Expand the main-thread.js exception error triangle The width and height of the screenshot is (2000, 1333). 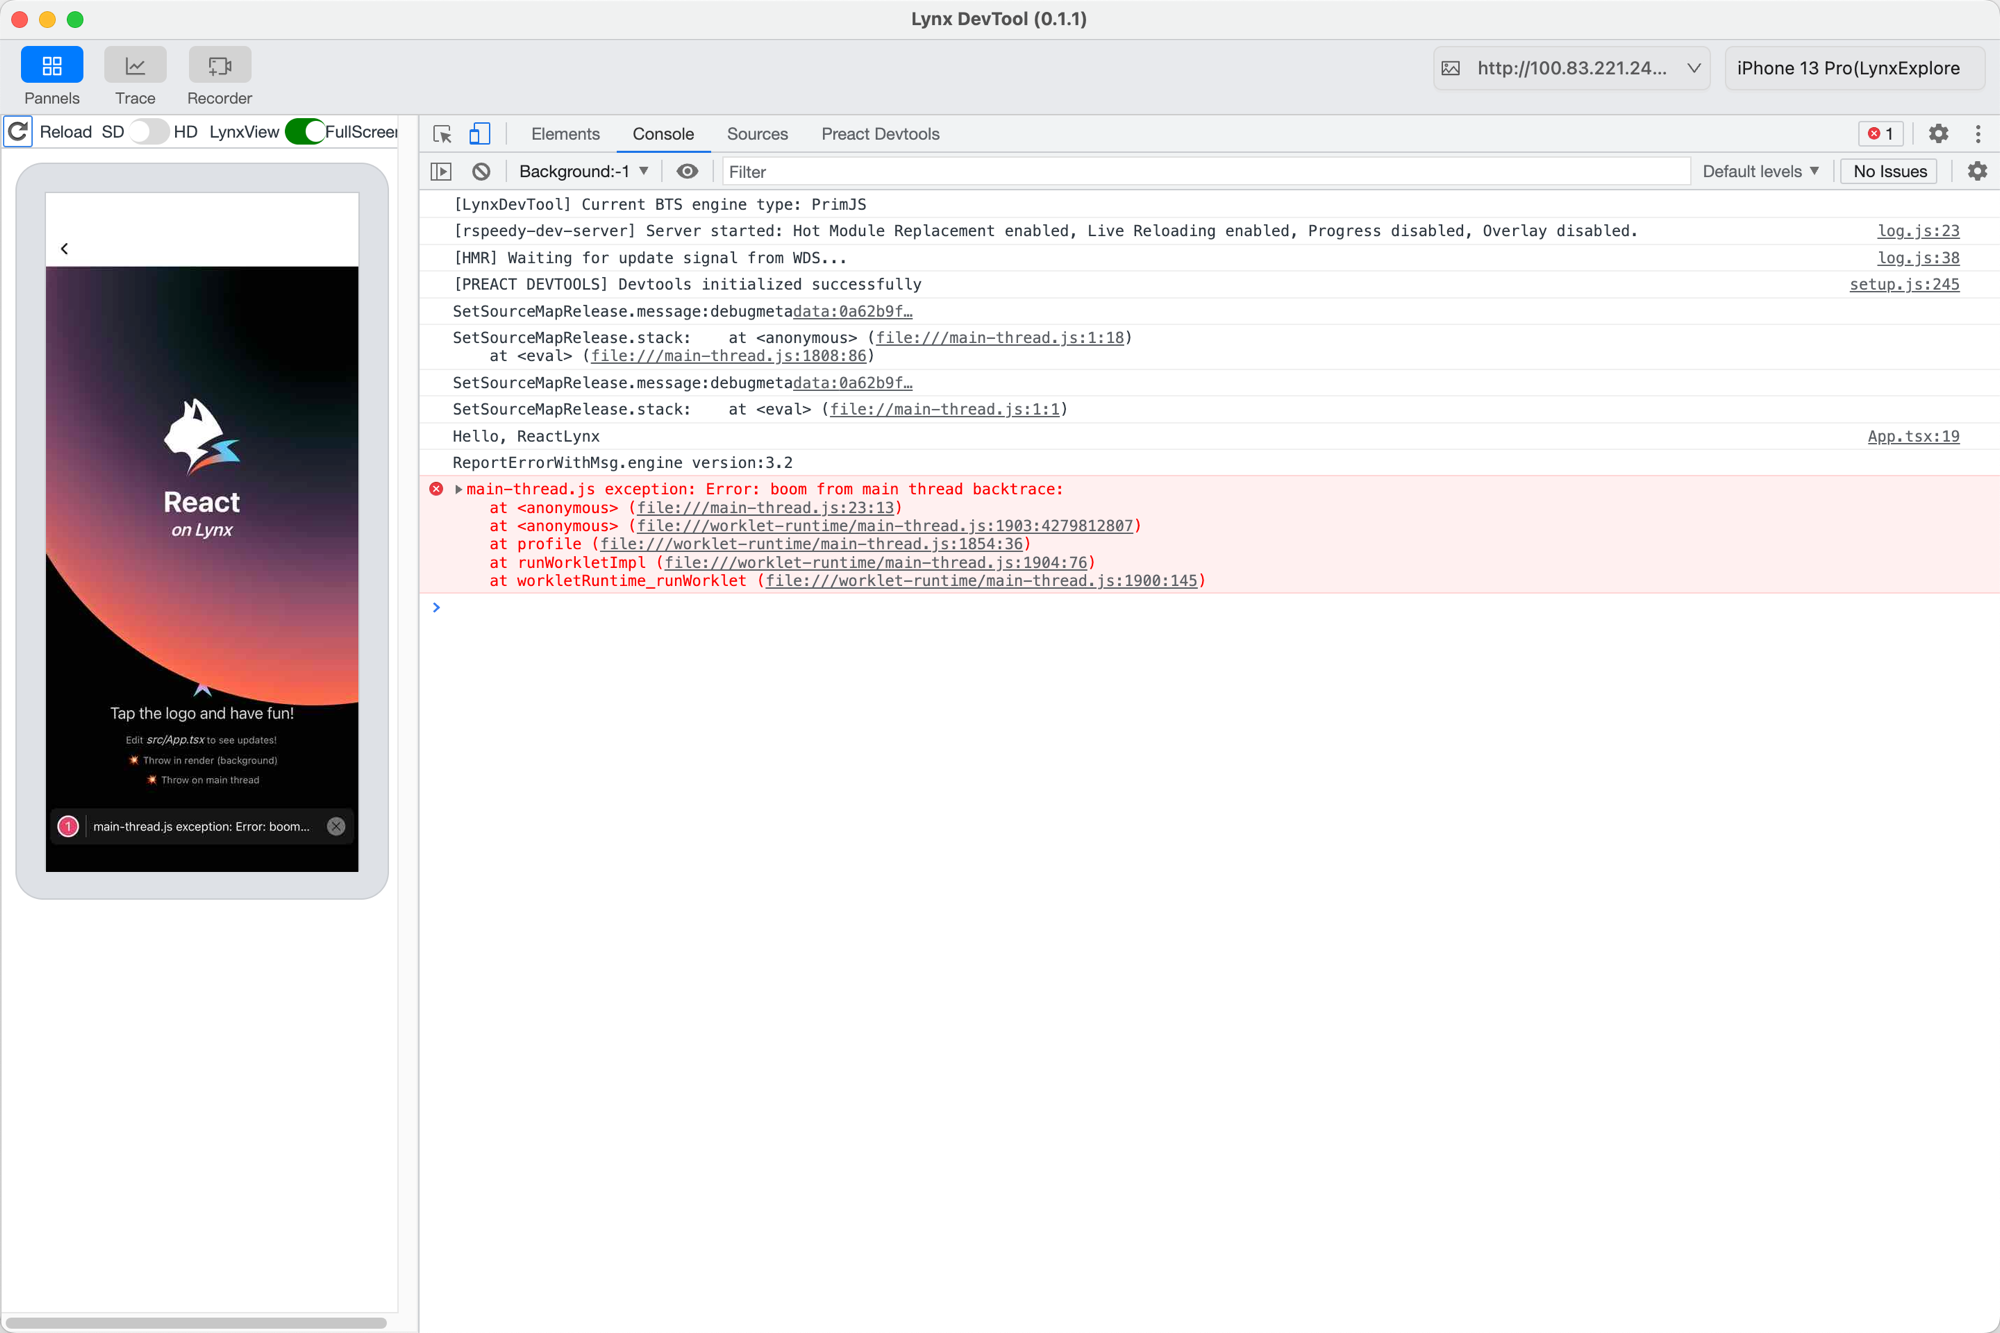[x=459, y=490]
